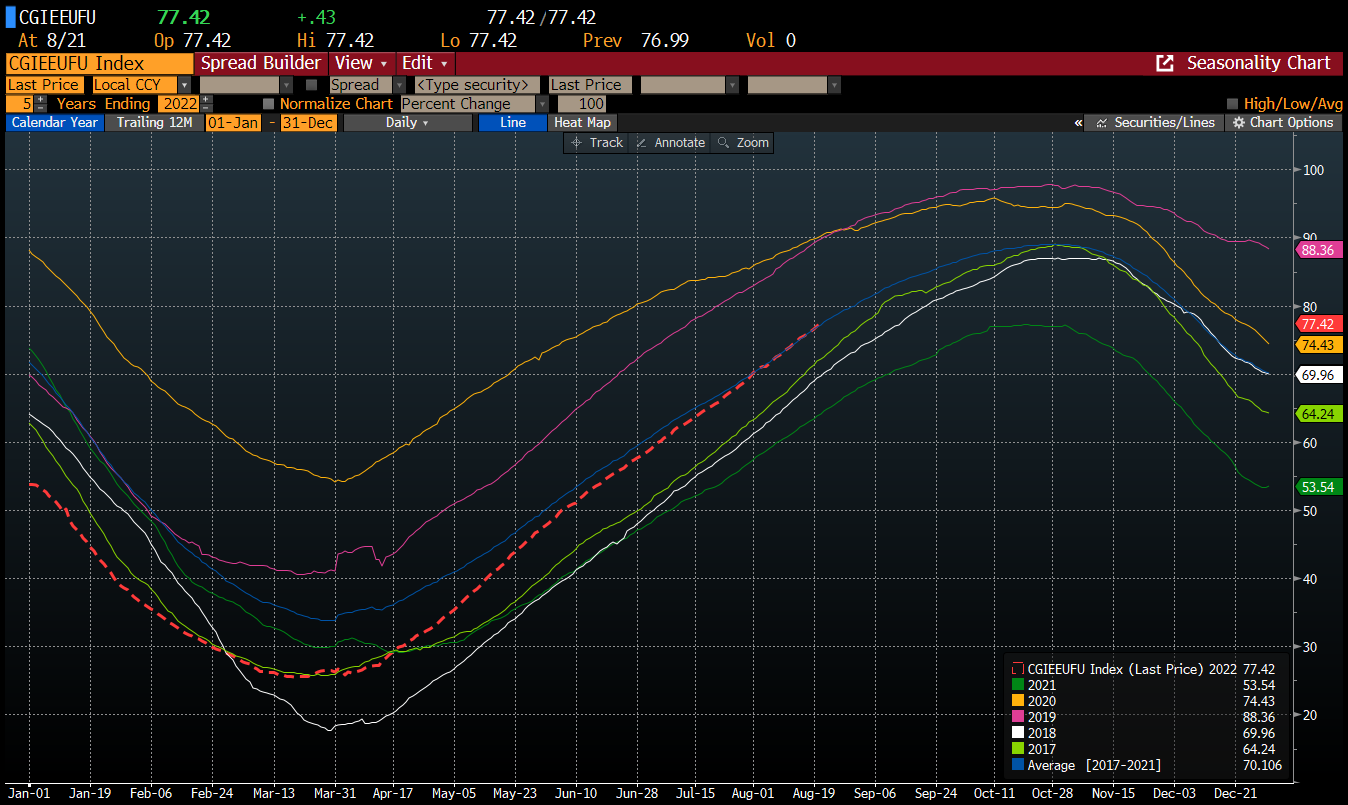Click the Securities/Lines chart icon
Image resolution: width=1348 pixels, height=805 pixels.
pyautogui.click(x=1101, y=123)
